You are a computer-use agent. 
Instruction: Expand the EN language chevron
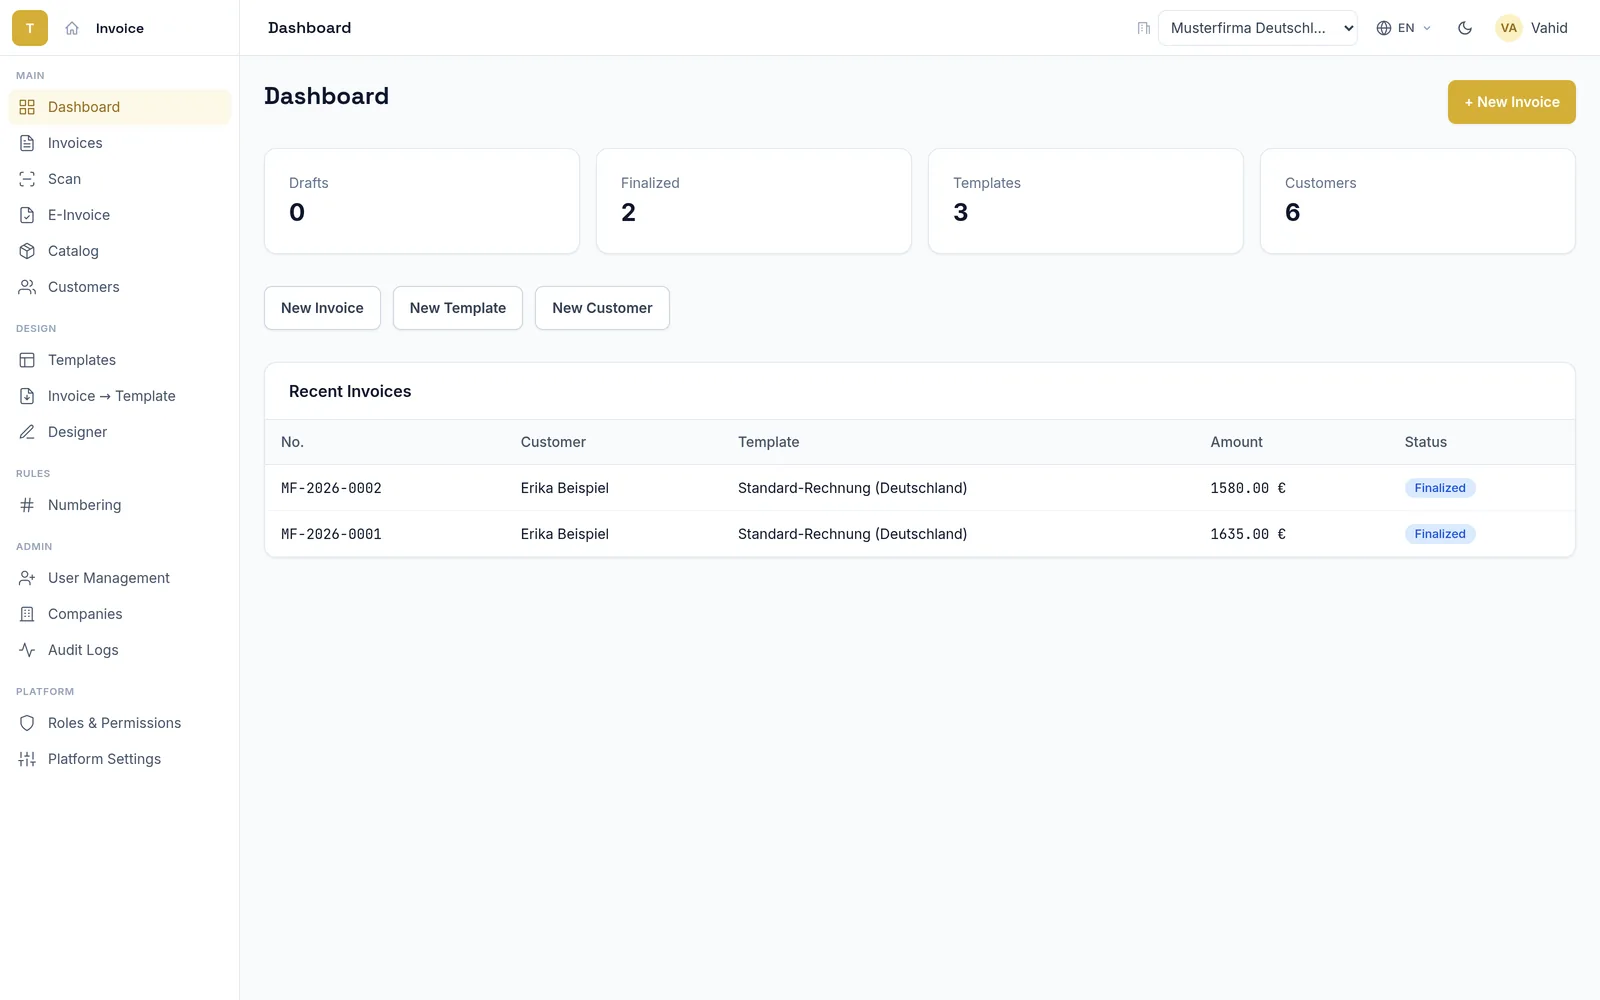click(x=1427, y=28)
